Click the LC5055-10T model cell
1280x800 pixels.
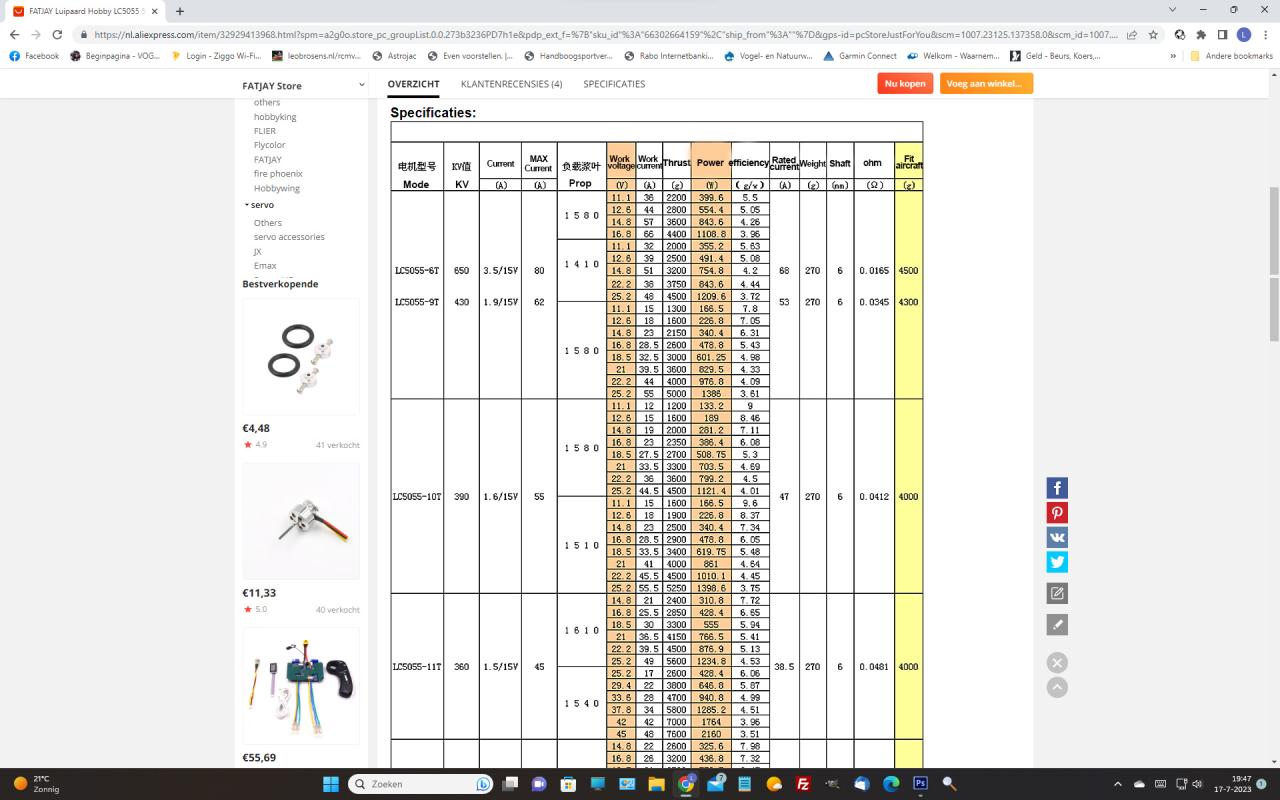(417, 496)
